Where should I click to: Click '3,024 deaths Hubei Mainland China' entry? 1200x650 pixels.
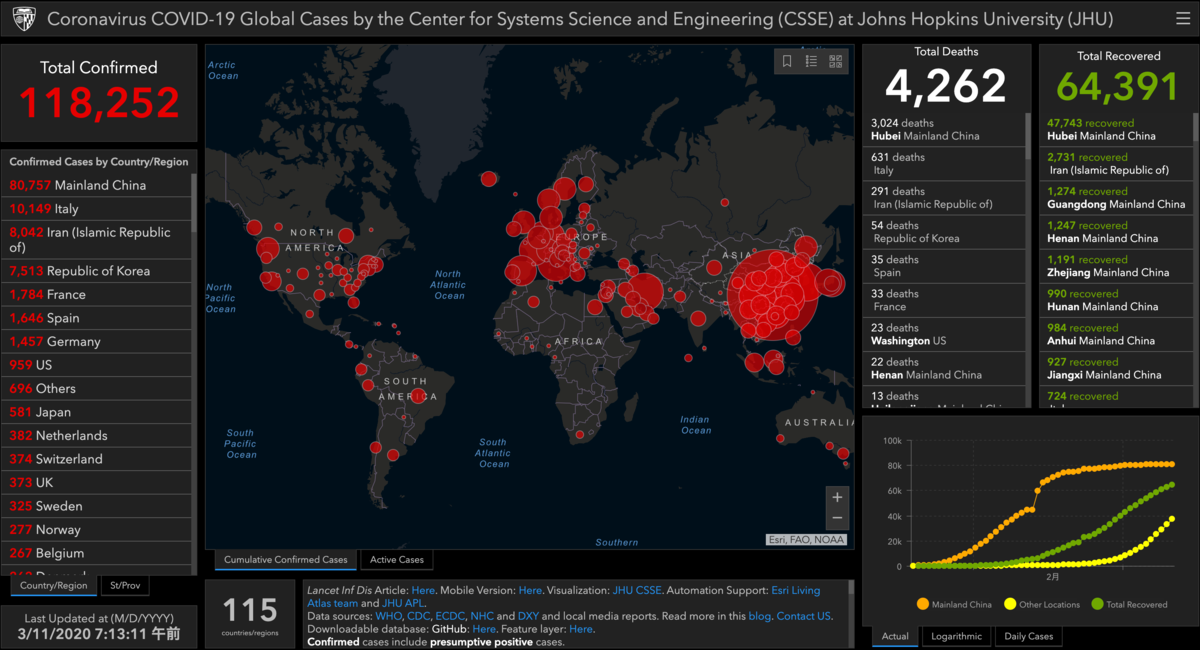[x=944, y=130]
